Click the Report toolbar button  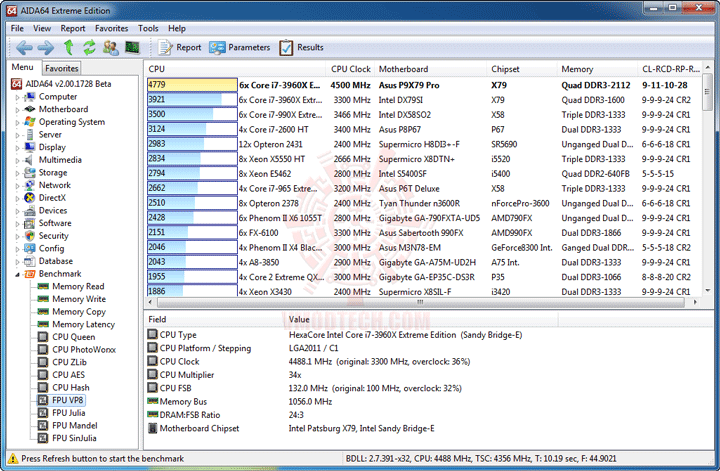coord(180,47)
